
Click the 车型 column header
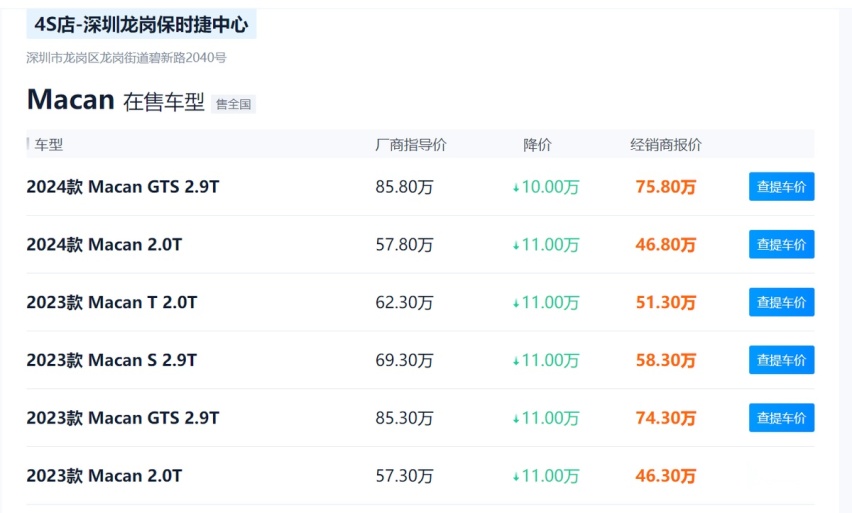(49, 145)
